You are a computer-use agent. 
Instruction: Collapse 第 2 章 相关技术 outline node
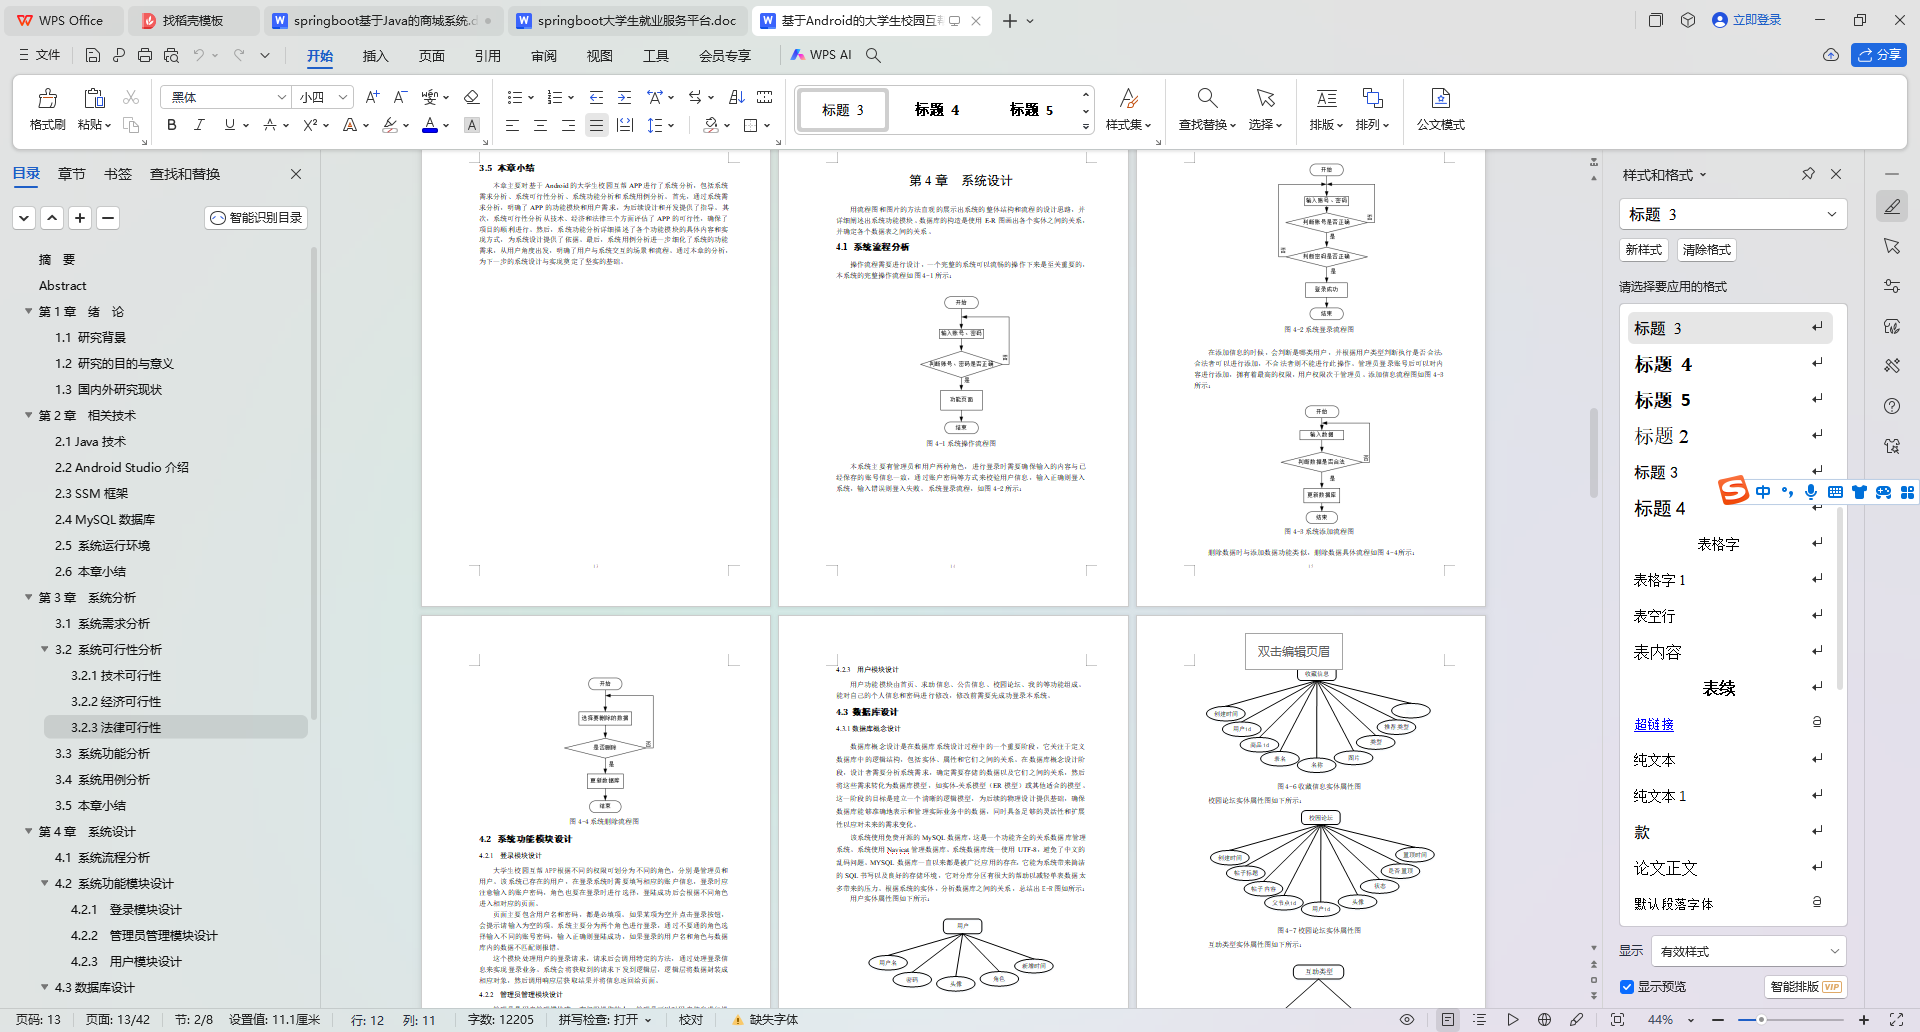coord(29,416)
